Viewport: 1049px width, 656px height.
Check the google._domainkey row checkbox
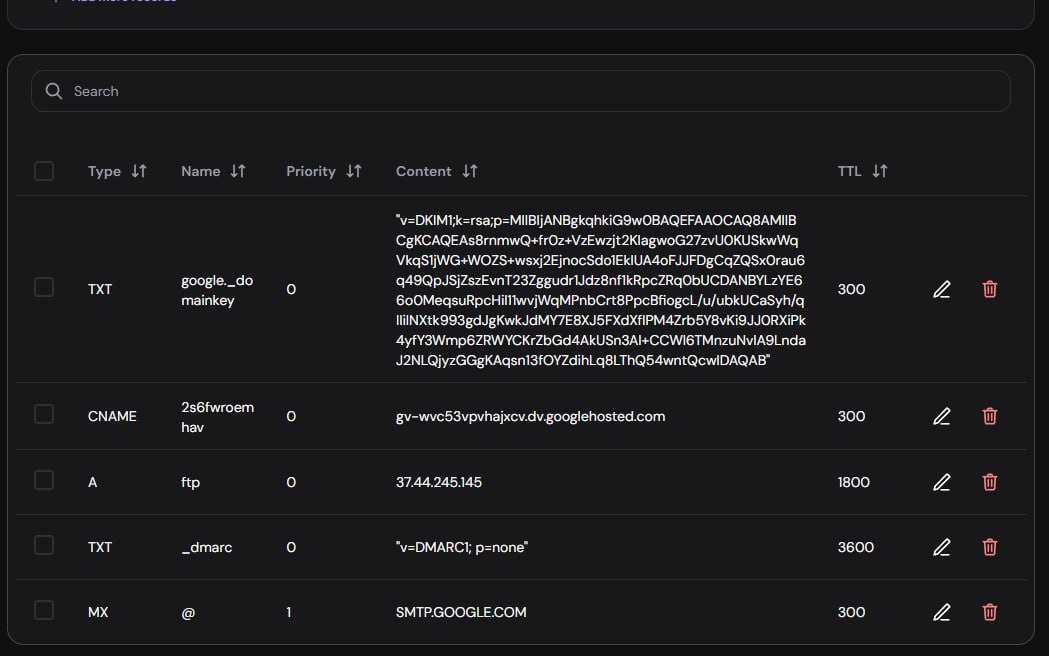tap(44, 288)
